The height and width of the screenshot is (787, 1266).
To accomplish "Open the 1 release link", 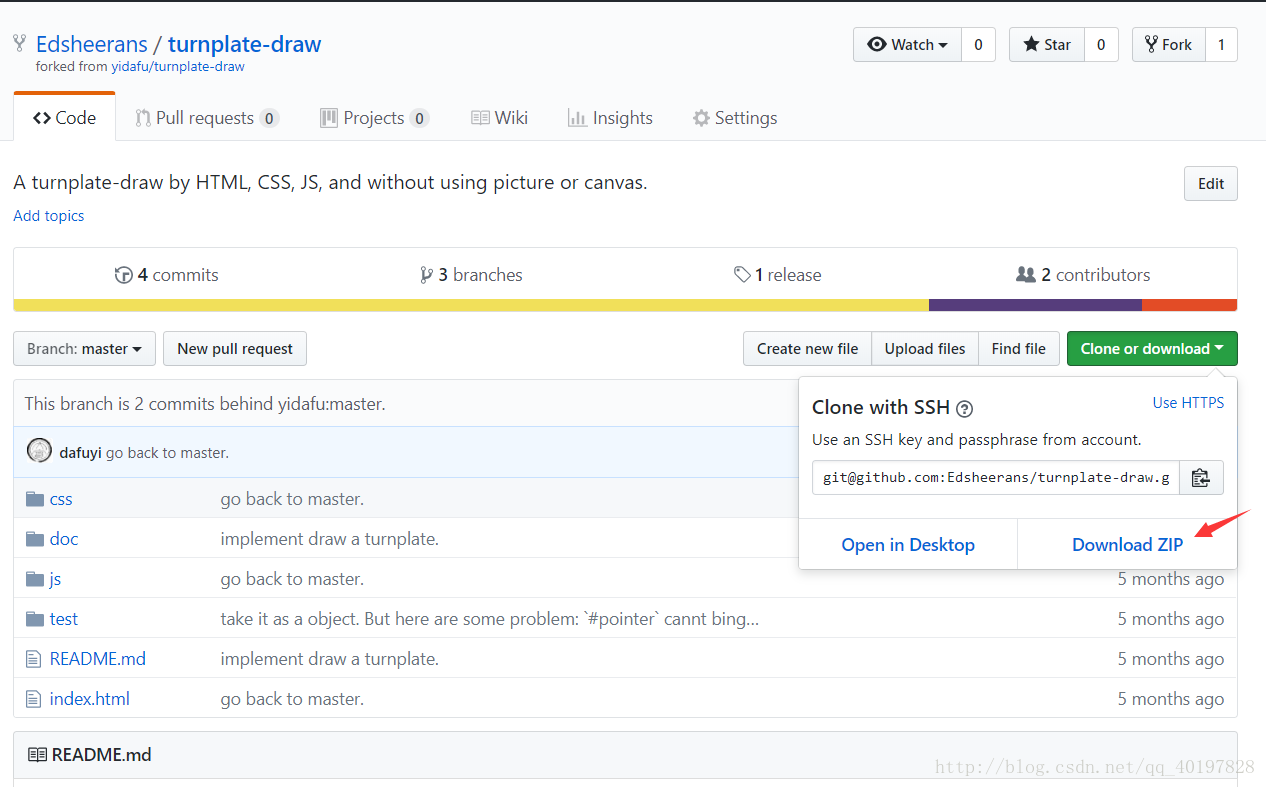I will point(777,275).
